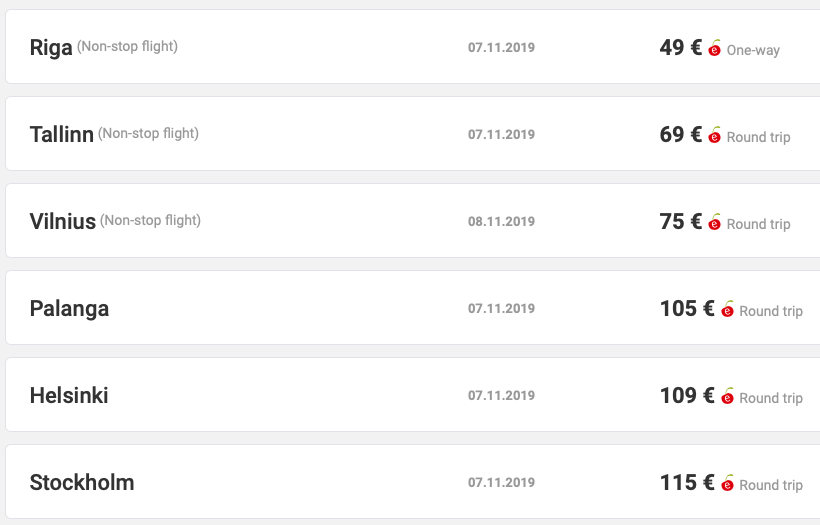Click the cherry icon by 75 € Vilnius fare
This screenshot has width=820, height=525.
(714, 222)
